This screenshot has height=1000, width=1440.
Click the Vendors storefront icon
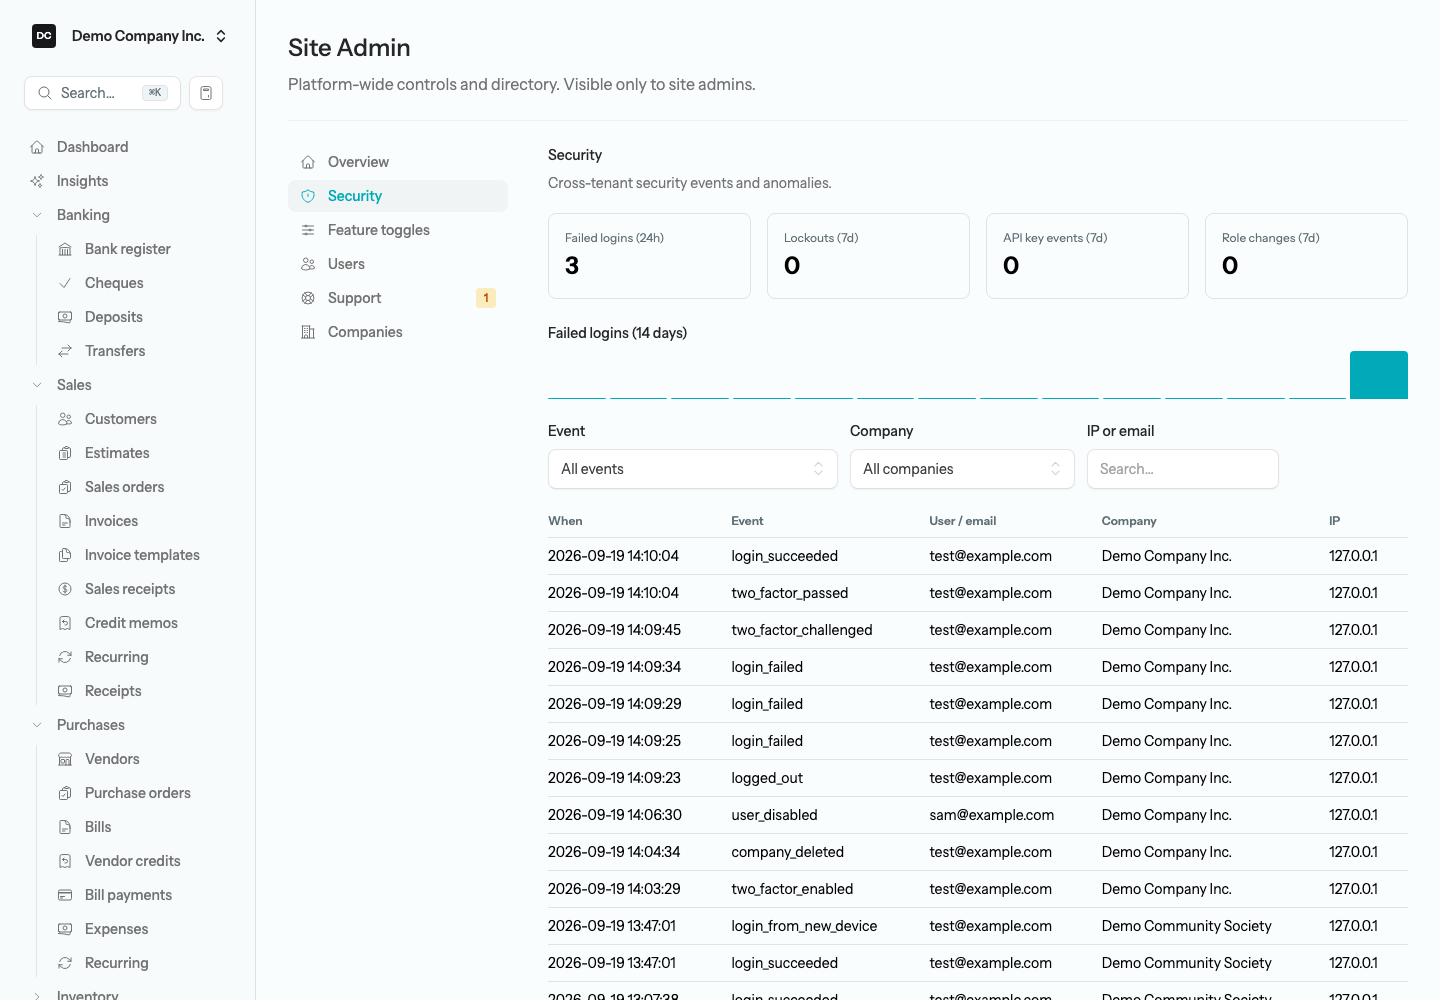coord(65,759)
